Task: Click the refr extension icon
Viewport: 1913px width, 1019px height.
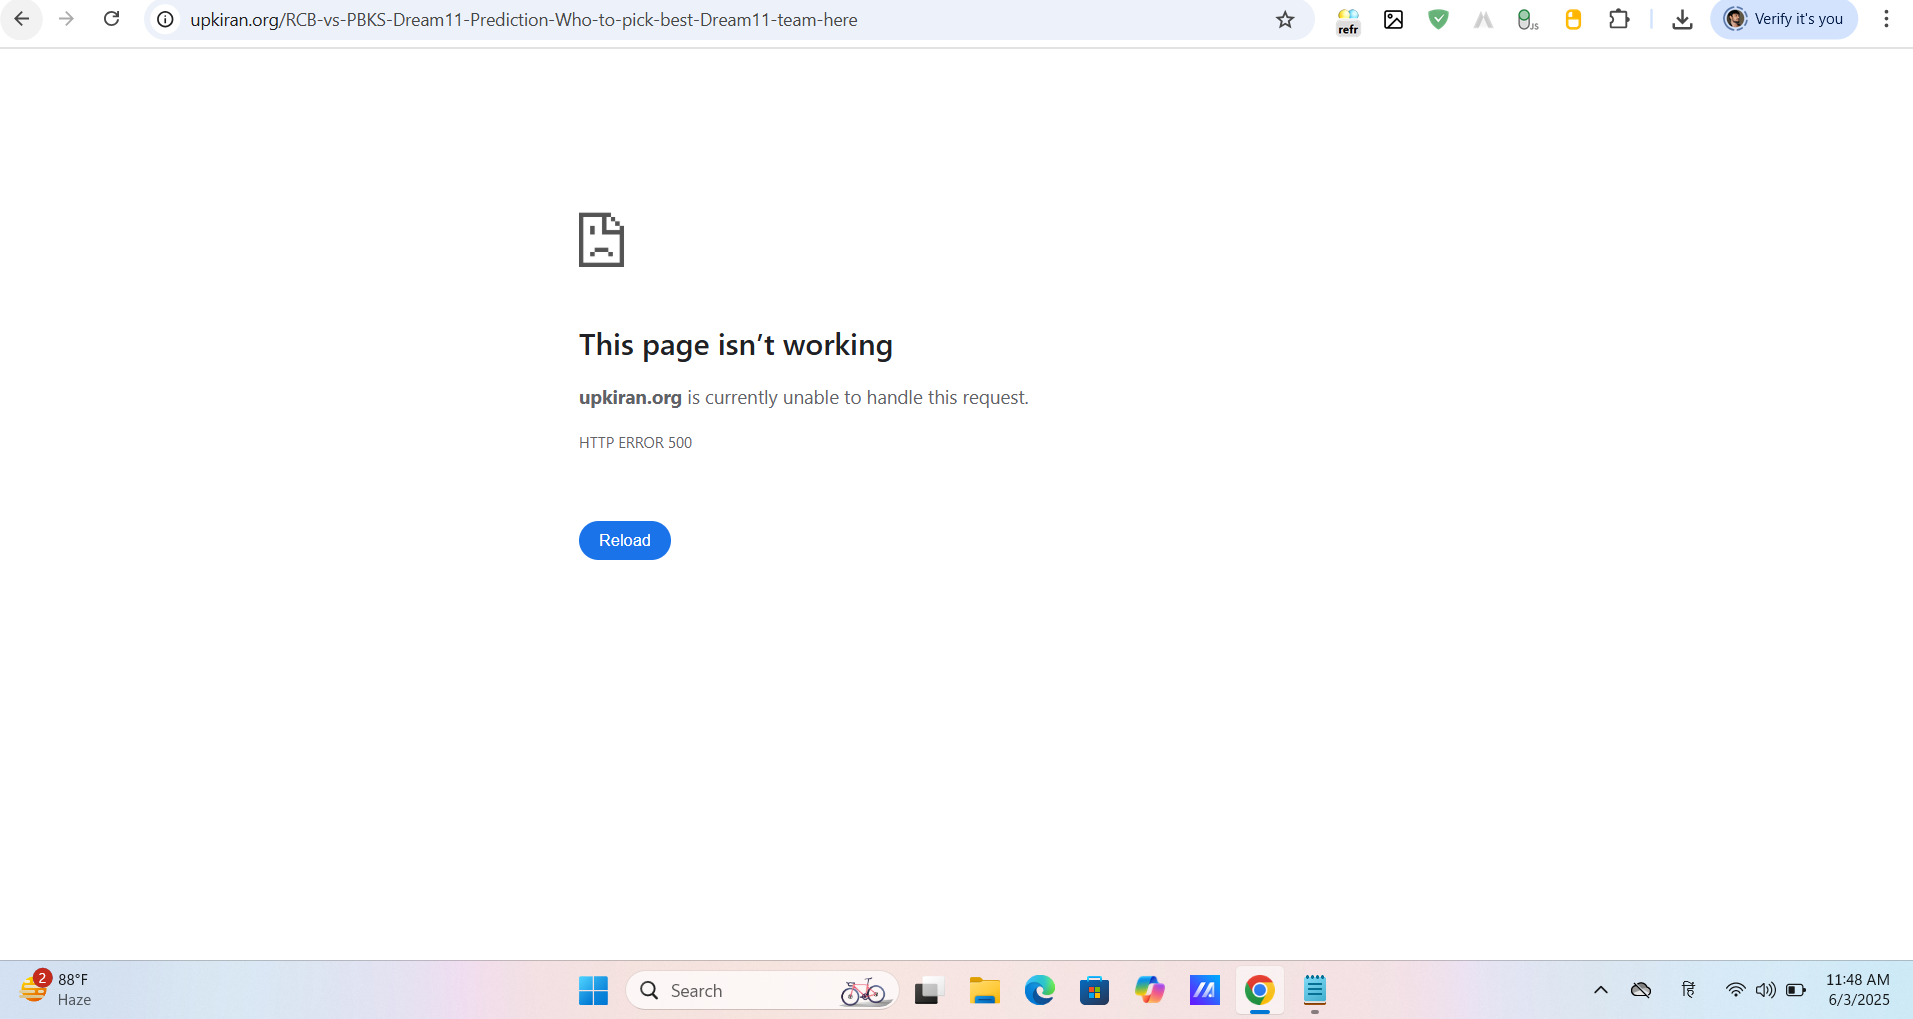Action: pos(1348,20)
